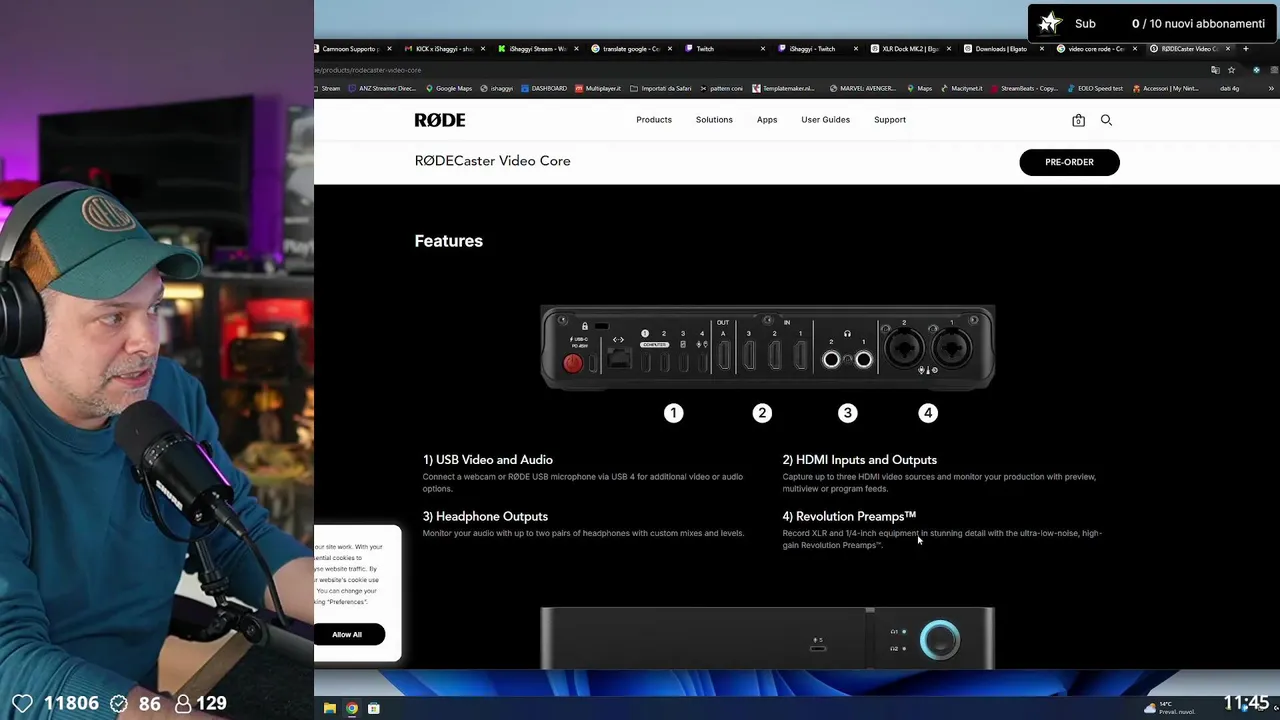The image size is (1280, 720).
Task: Click the browser address bar URL
Action: tap(368, 70)
